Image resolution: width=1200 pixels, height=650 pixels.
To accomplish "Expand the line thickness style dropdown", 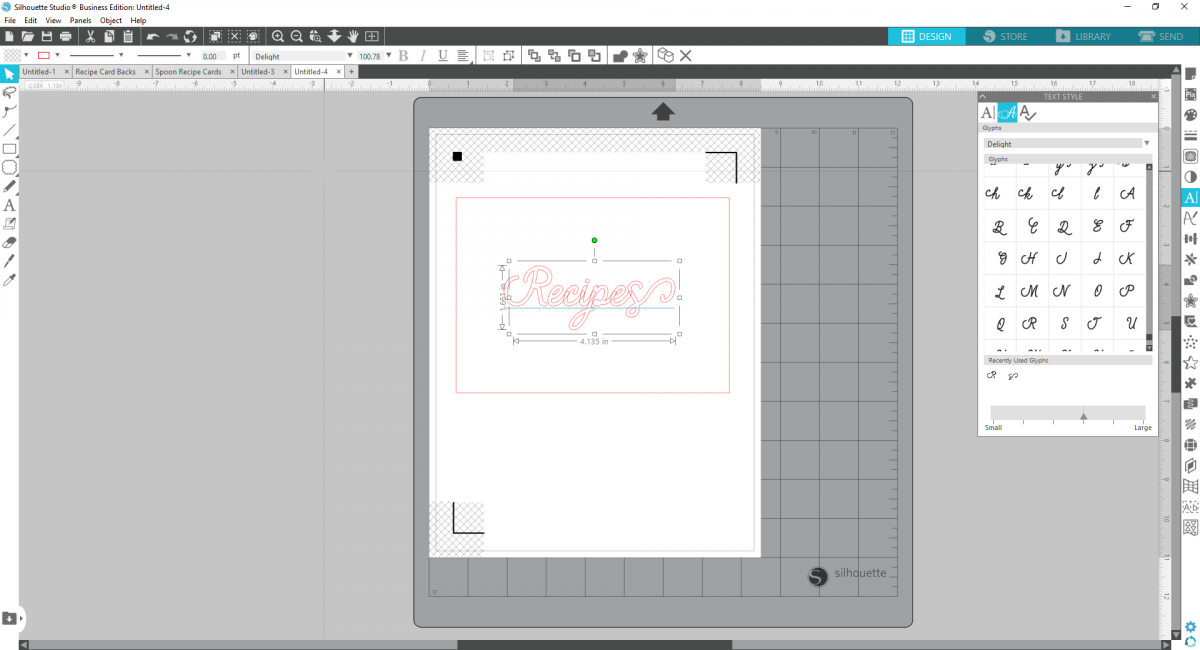I will (x=188, y=55).
